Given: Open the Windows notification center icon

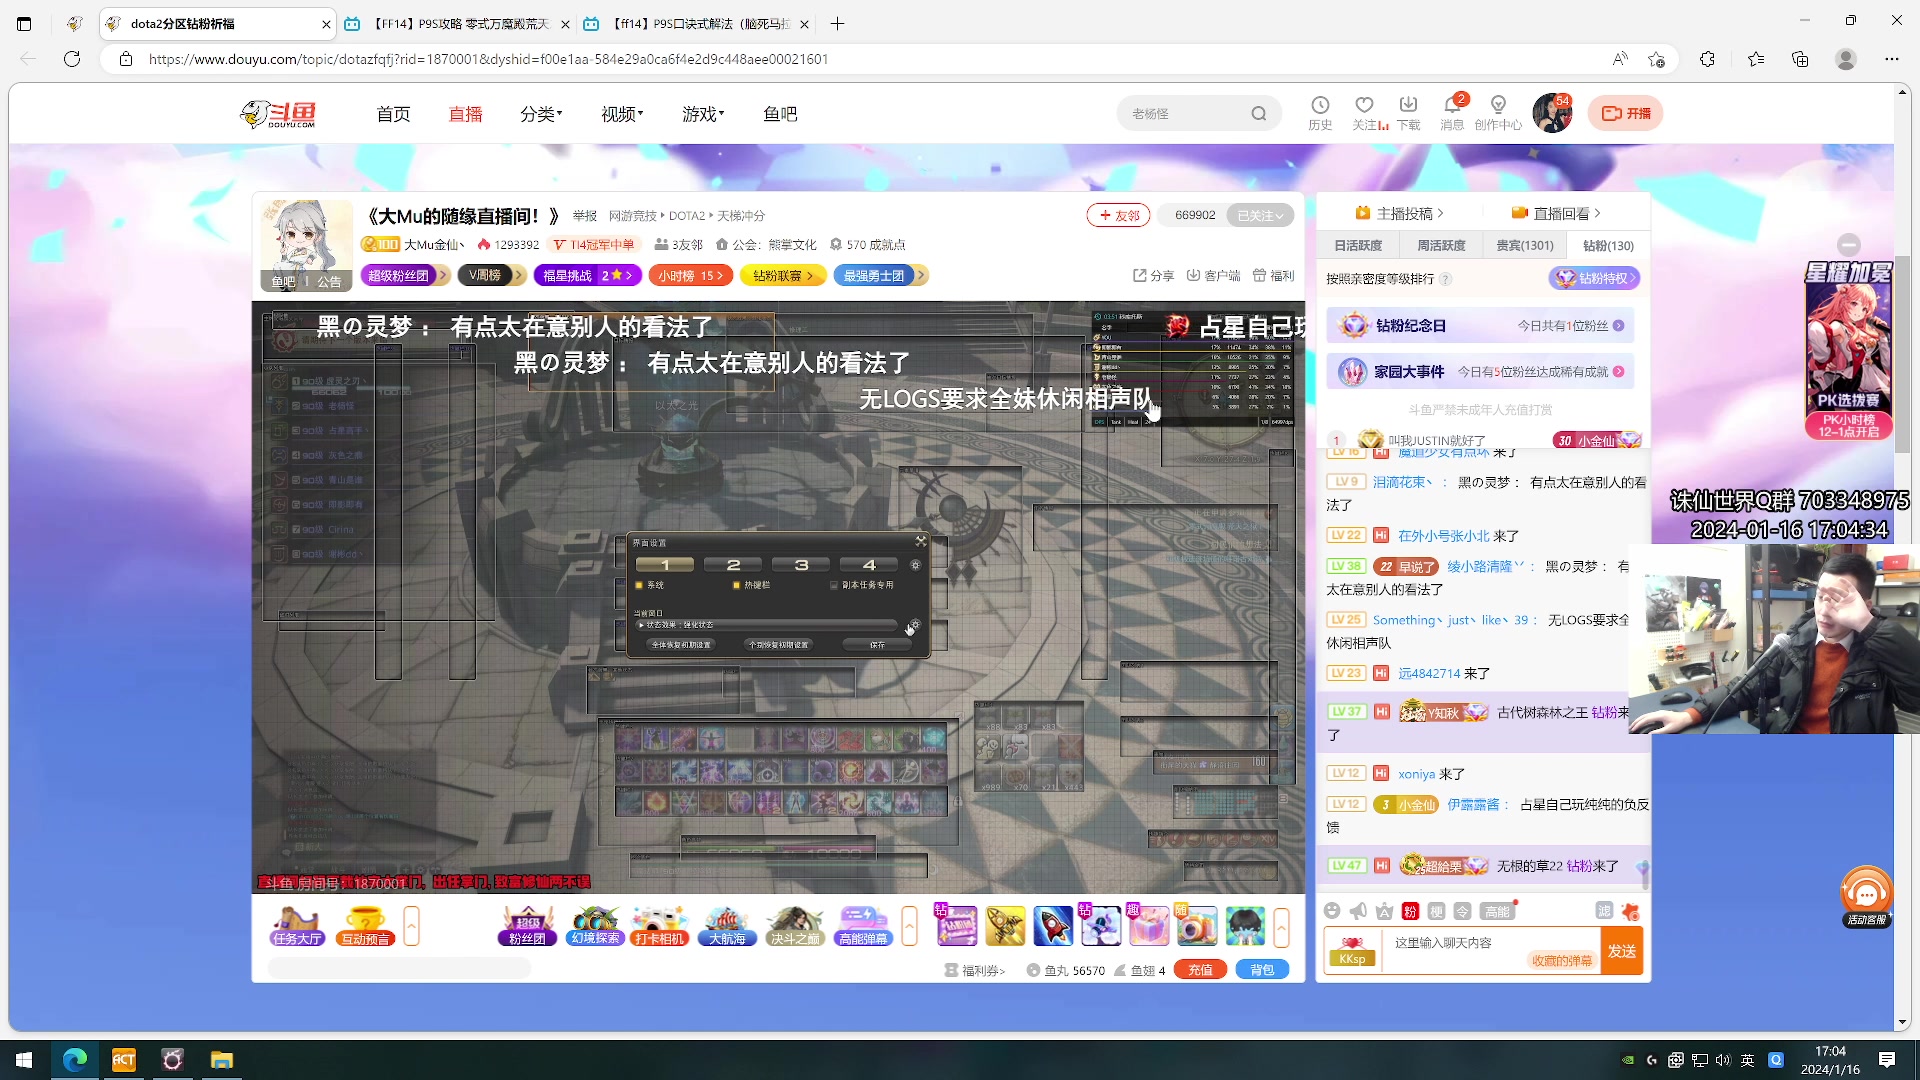Looking at the screenshot, I should pyautogui.click(x=1887, y=1060).
